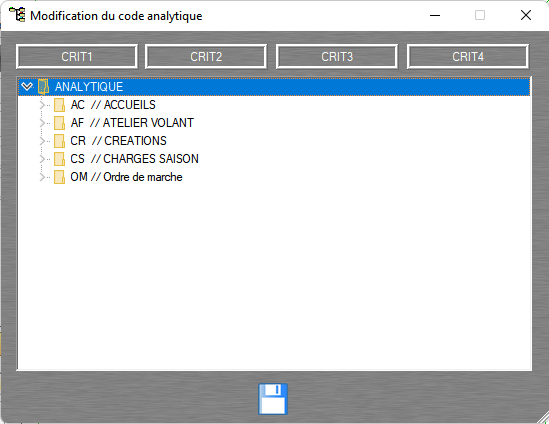The height and width of the screenshot is (424, 549).
Task: Click the CRIT1 button
Action: tap(77, 56)
